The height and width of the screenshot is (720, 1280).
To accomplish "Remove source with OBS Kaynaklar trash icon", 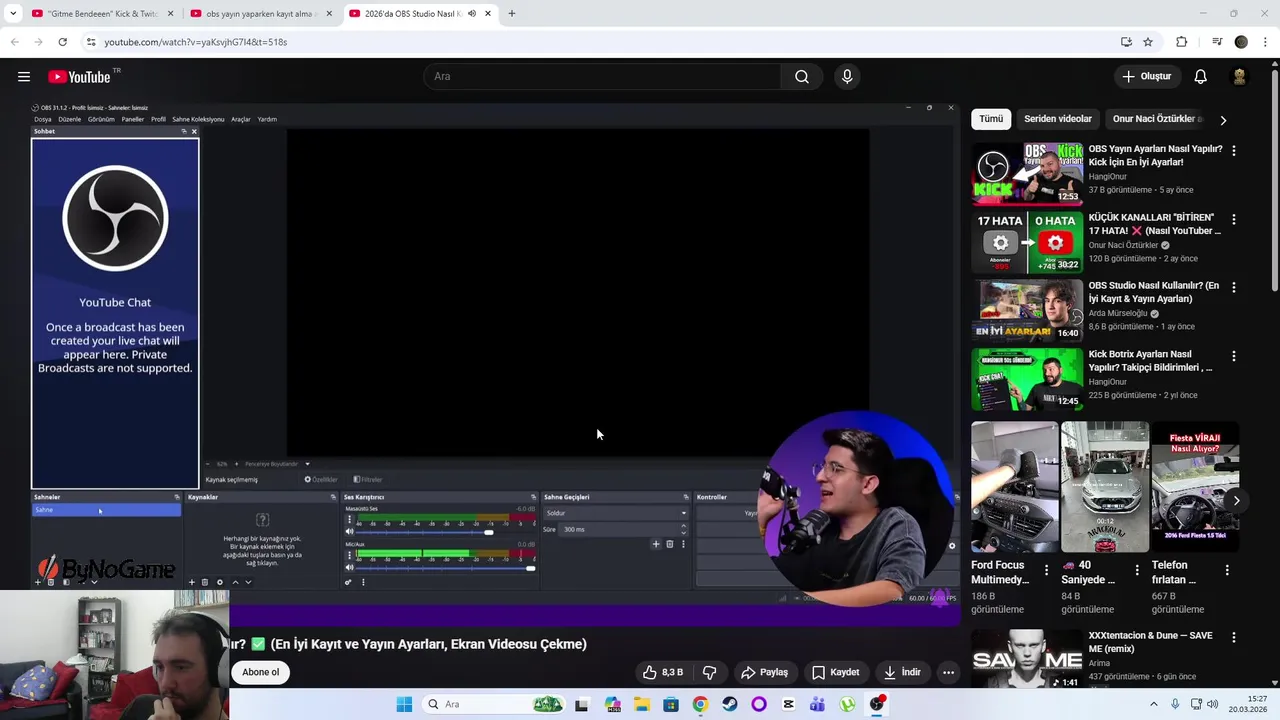I will pyautogui.click(x=205, y=582).
